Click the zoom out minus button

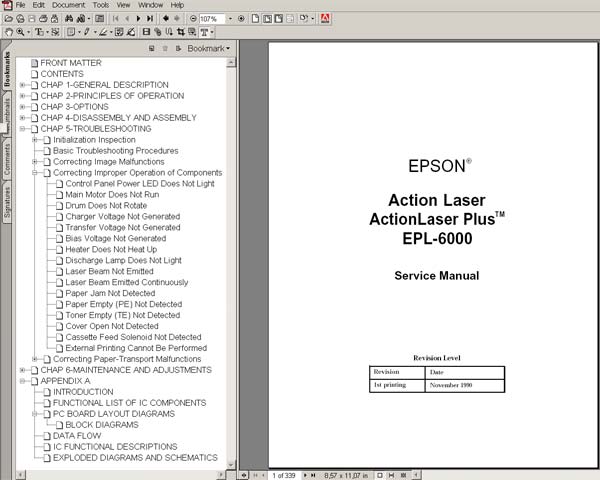(x=193, y=18)
